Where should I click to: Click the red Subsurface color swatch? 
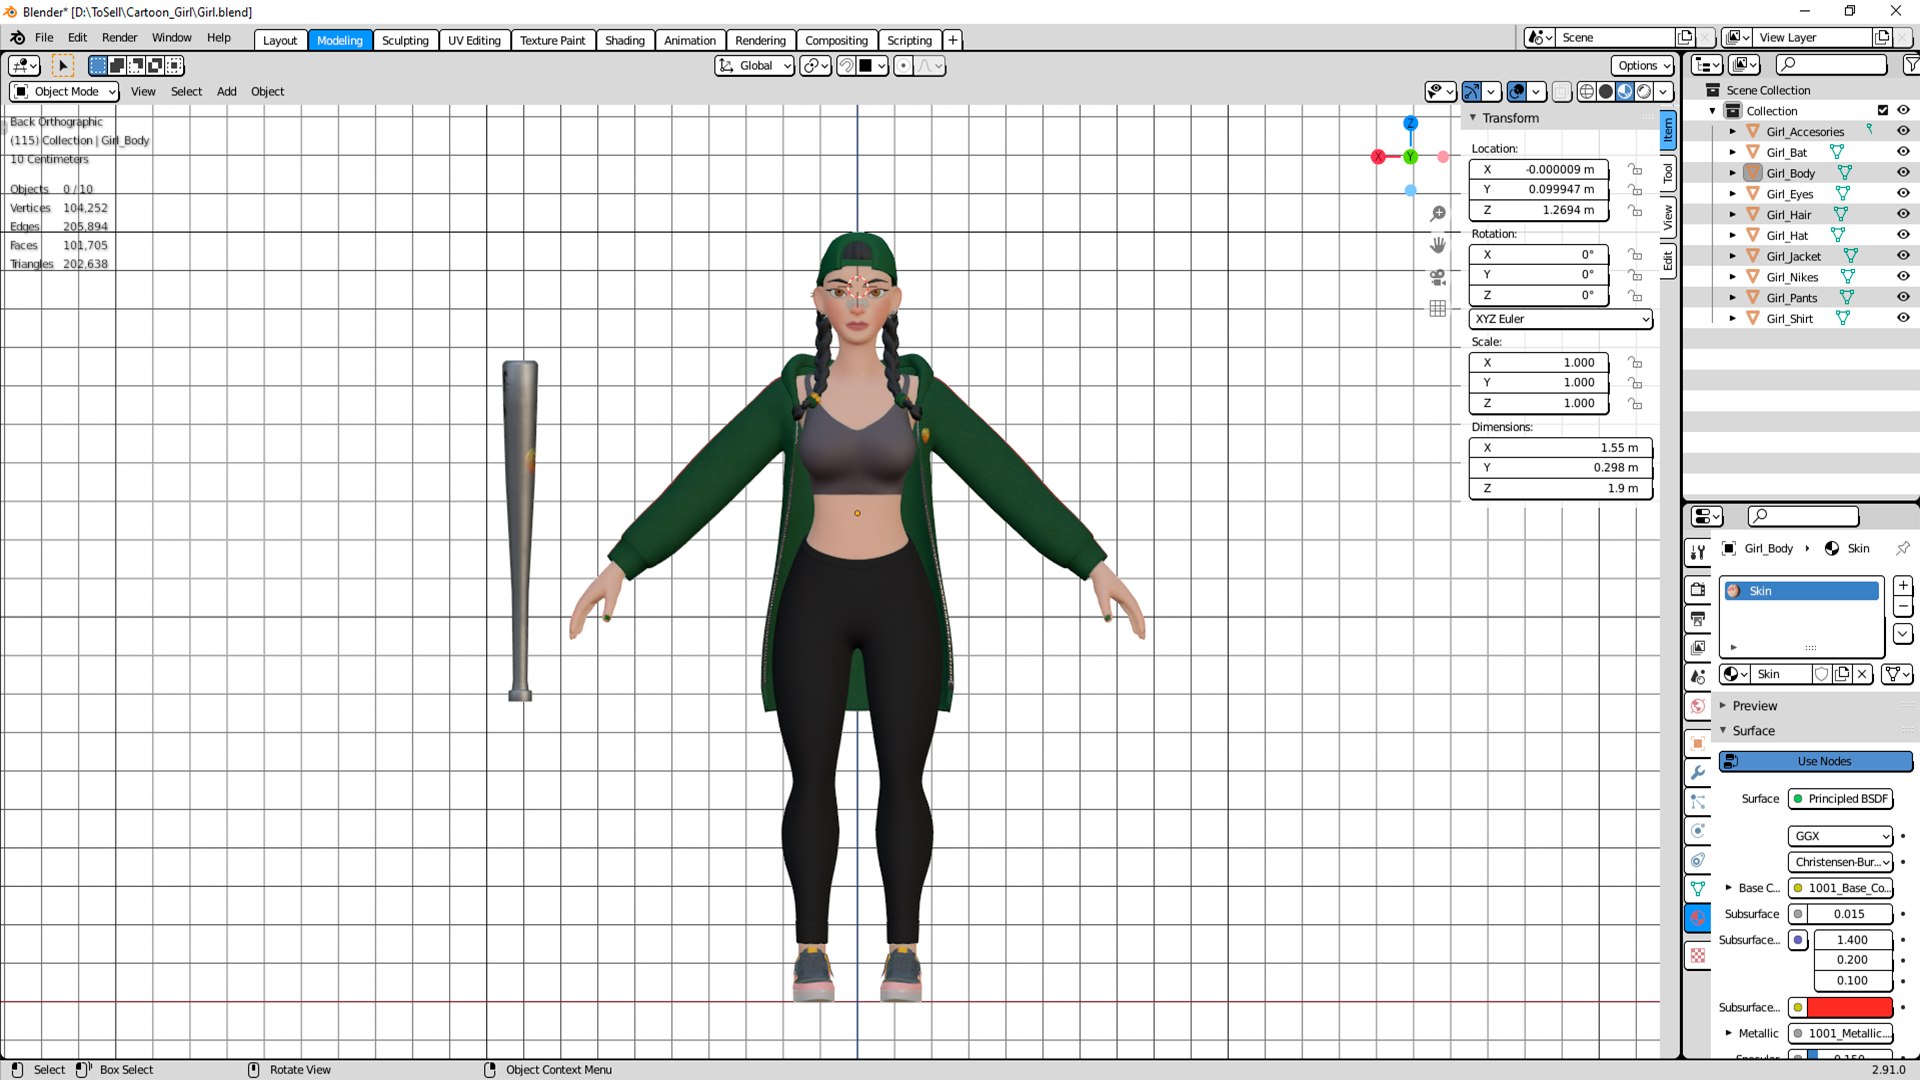click(1848, 1007)
